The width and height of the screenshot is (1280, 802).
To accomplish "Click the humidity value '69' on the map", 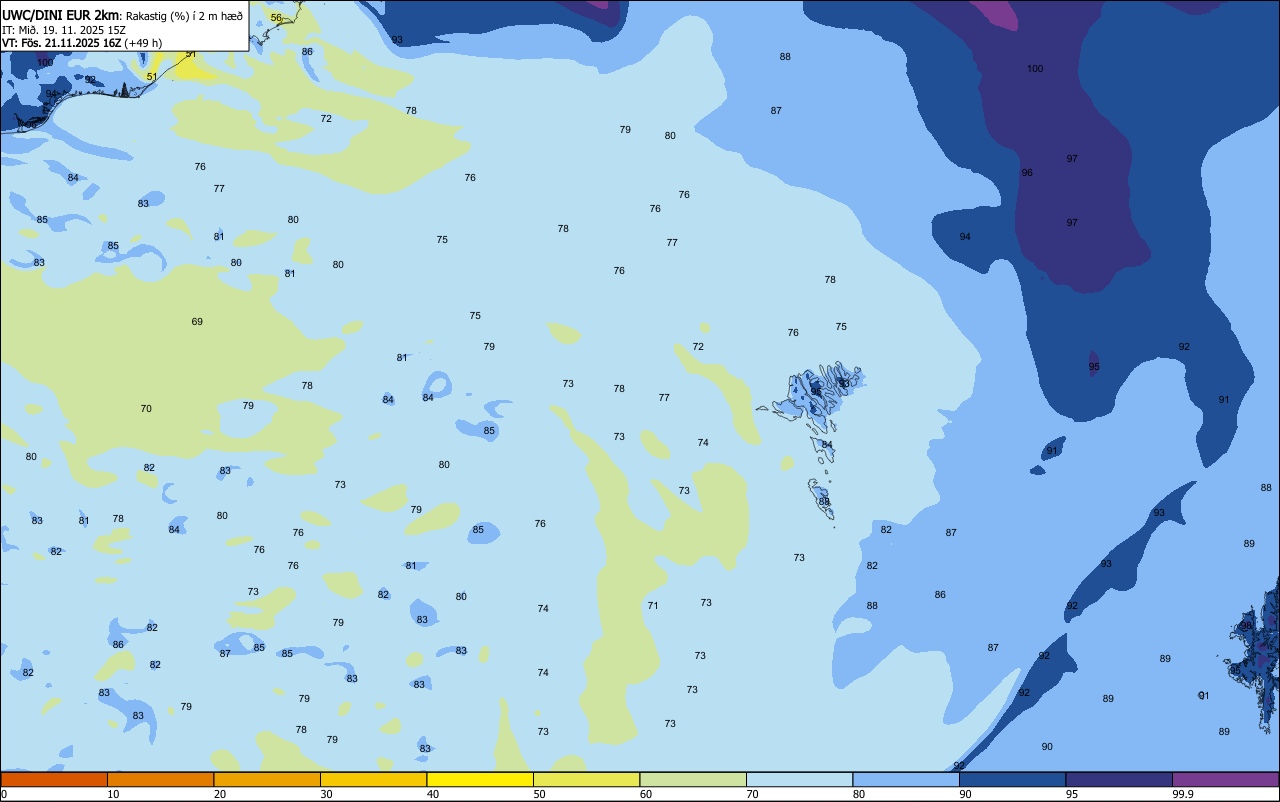I will (x=197, y=321).
